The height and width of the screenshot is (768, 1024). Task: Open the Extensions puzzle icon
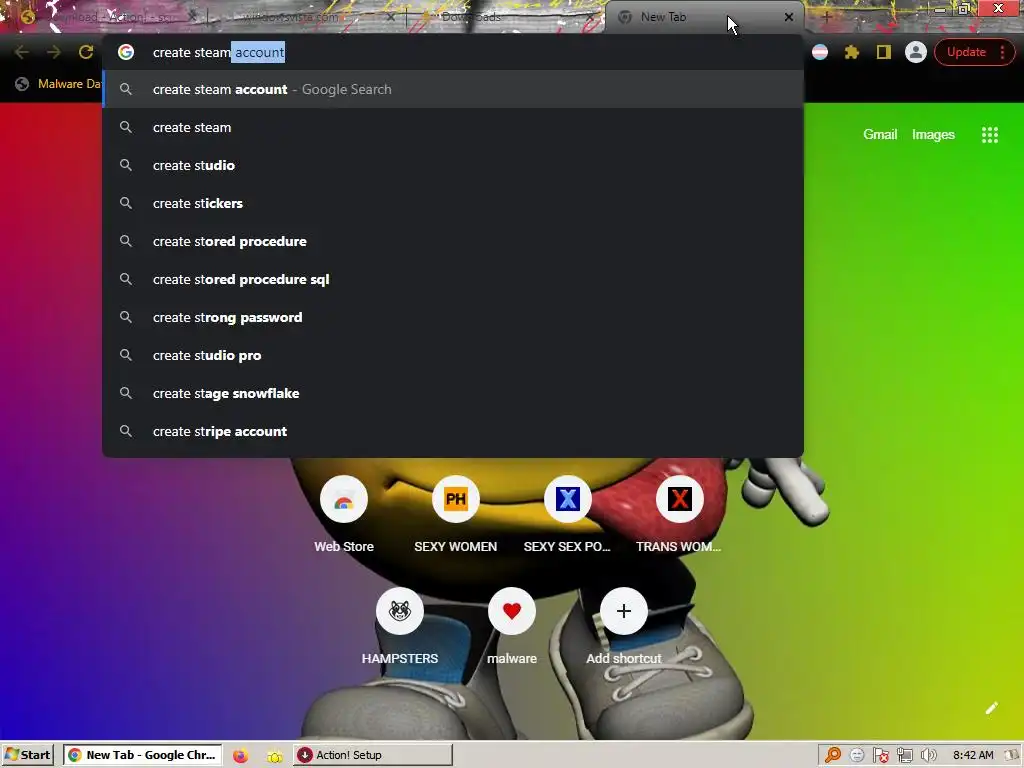point(852,52)
